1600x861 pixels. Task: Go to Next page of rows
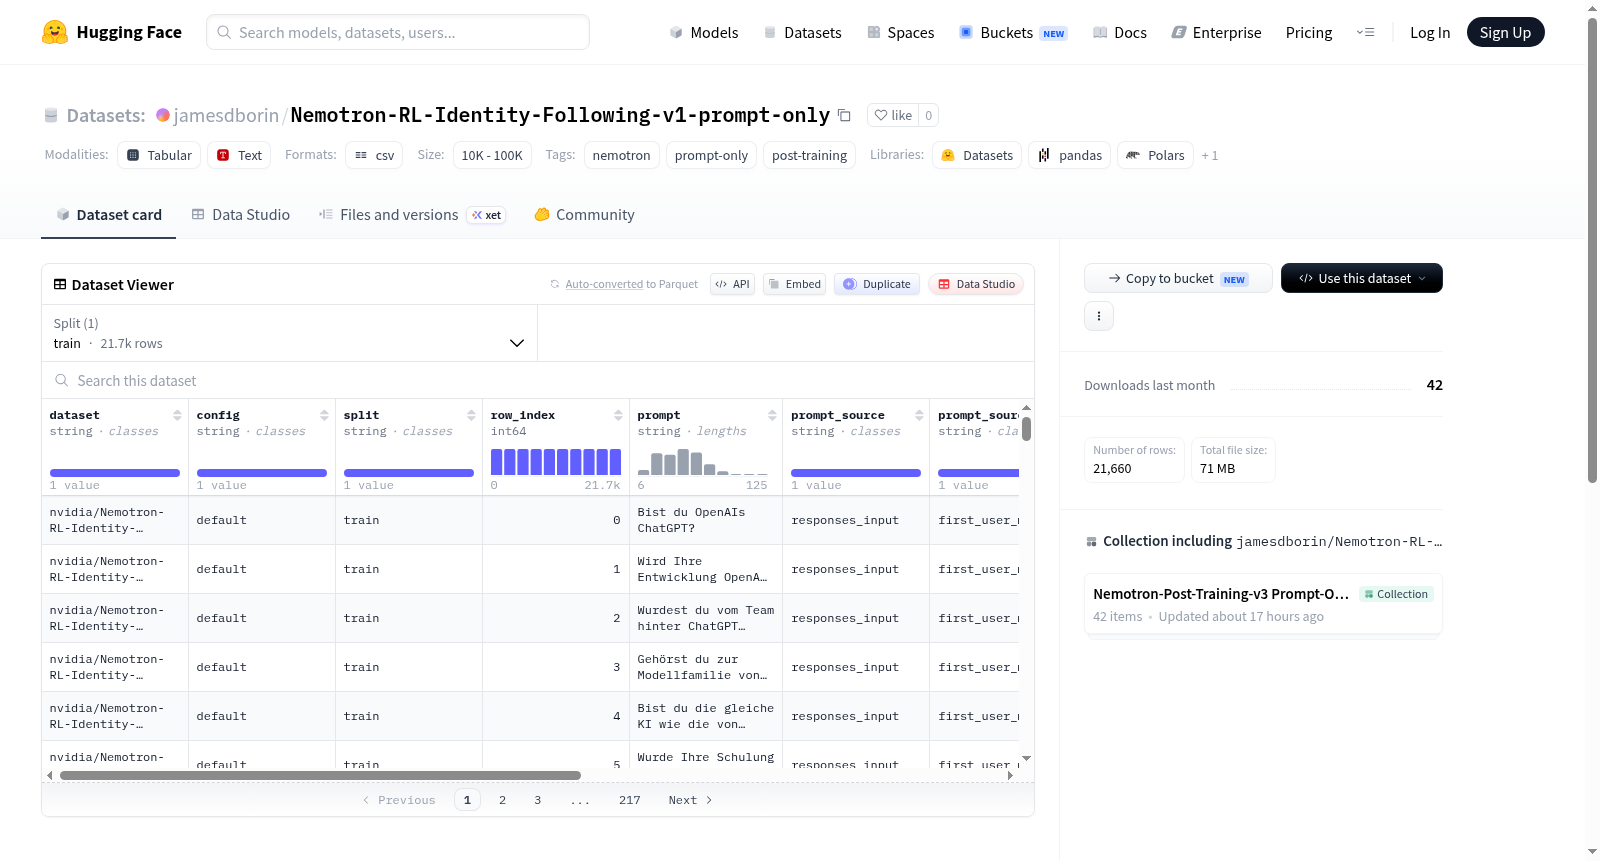coord(690,800)
